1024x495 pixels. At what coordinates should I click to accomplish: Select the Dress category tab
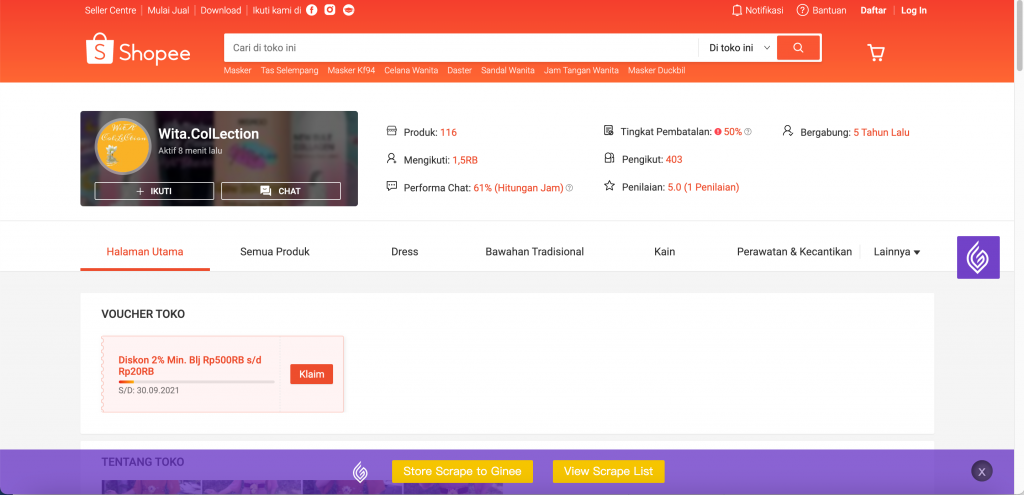[405, 251]
